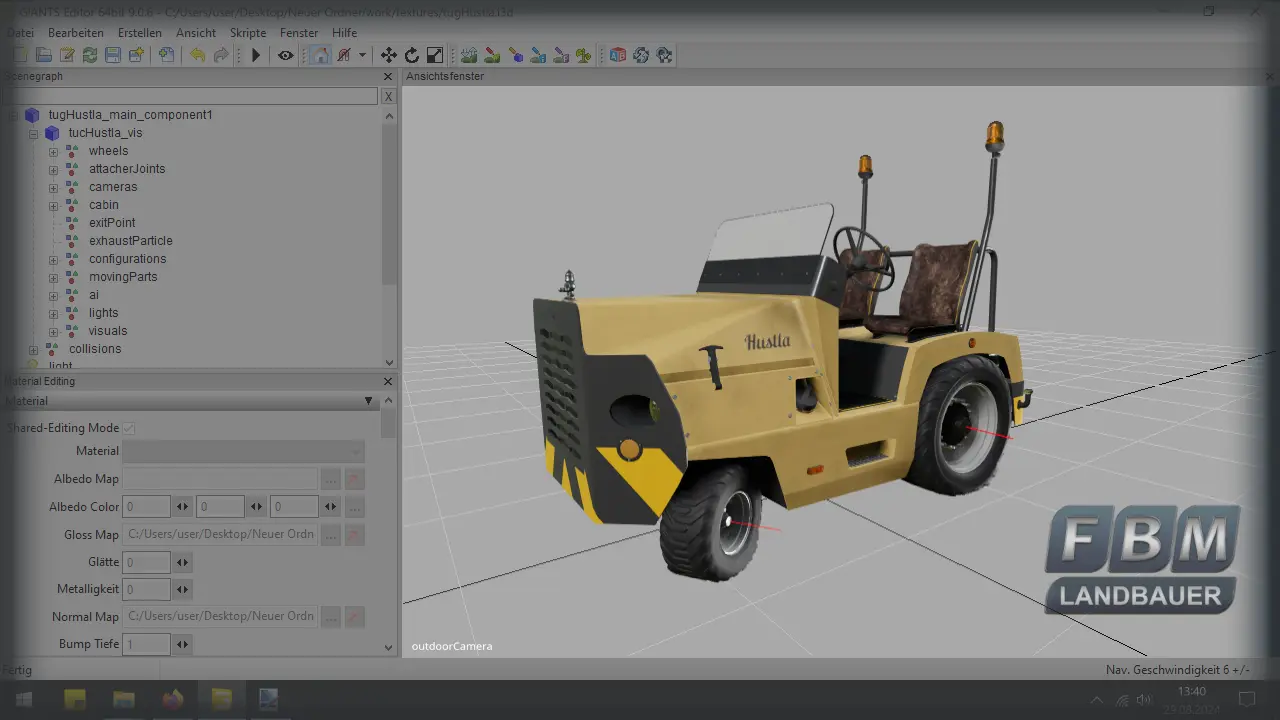
Task: Select the scale transform tool
Action: 435,55
